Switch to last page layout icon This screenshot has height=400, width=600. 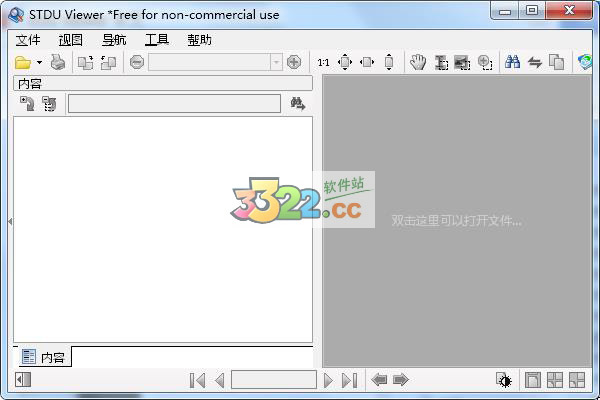577,380
